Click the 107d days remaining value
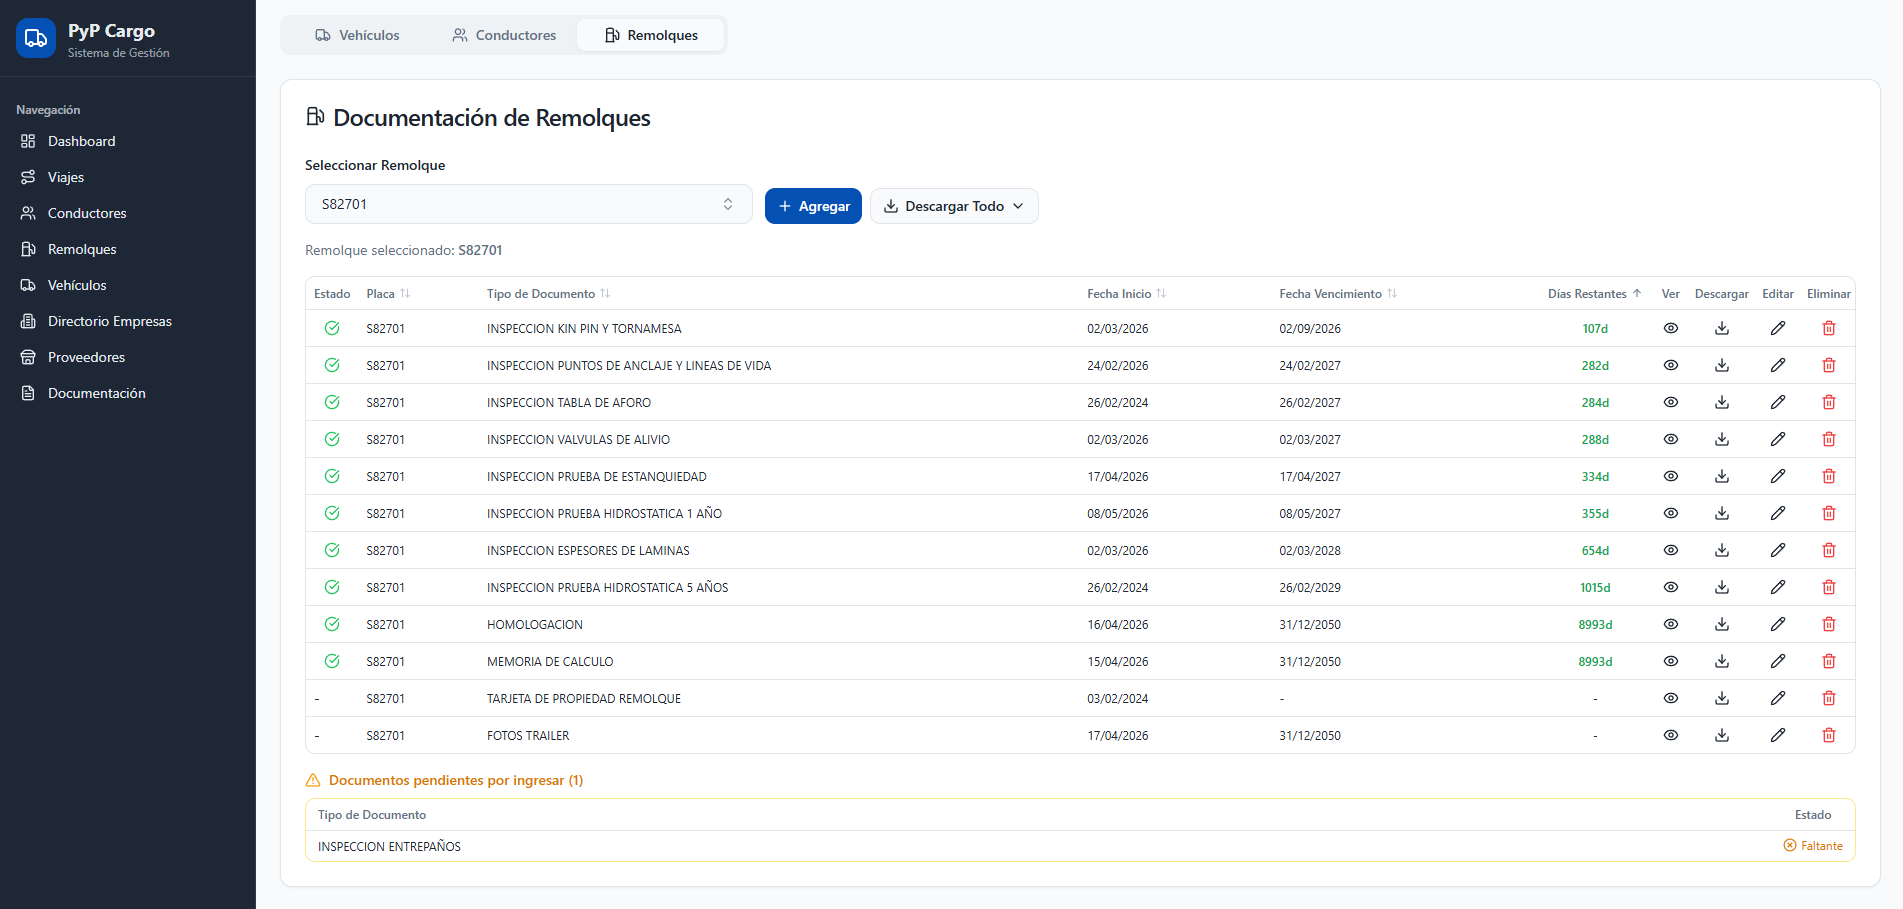 (x=1595, y=329)
